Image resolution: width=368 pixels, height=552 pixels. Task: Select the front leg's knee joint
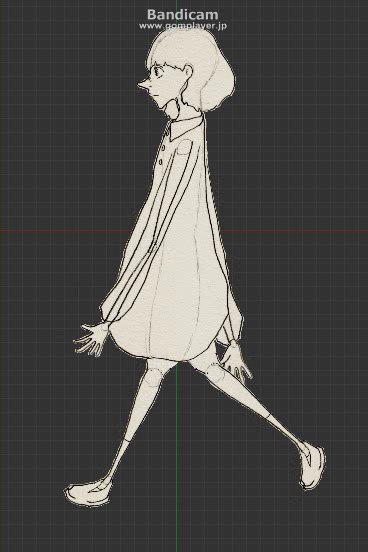click(x=152, y=376)
